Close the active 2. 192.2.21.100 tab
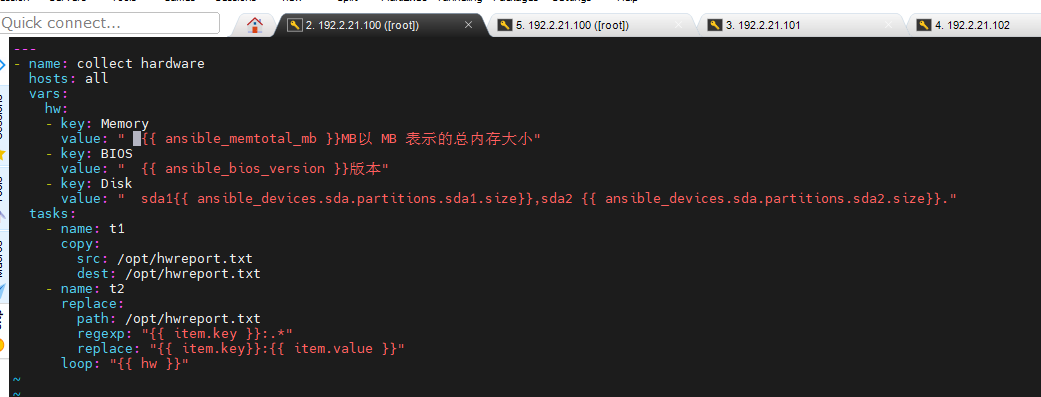This screenshot has width=1041, height=397. (x=468, y=25)
